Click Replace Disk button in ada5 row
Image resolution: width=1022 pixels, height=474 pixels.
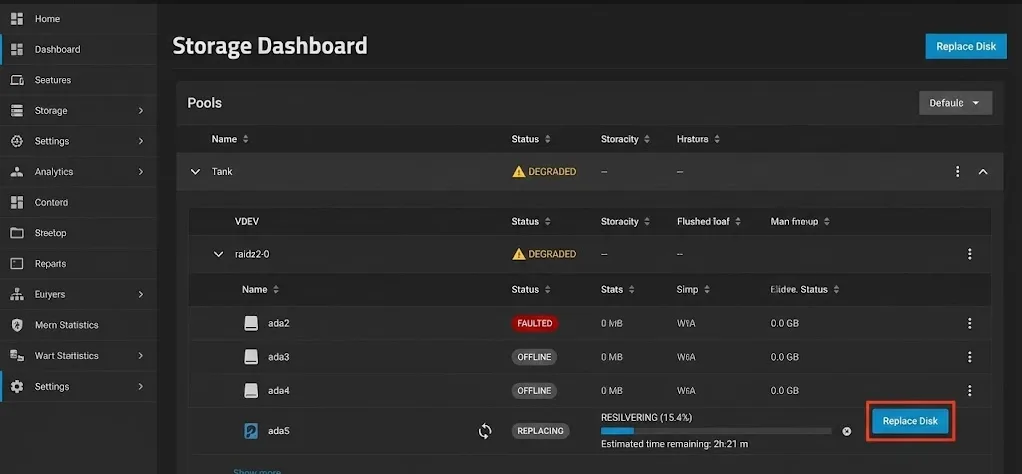point(910,422)
